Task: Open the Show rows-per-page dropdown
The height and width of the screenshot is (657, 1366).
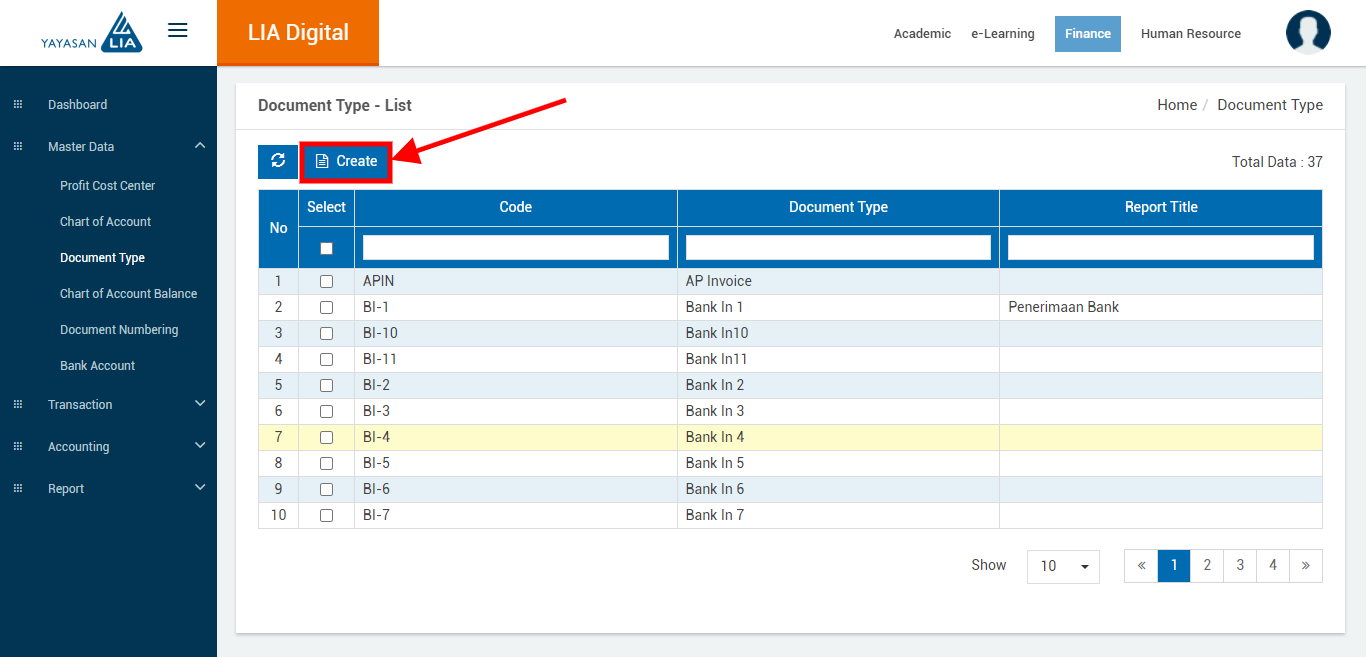Action: [1063, 566]
